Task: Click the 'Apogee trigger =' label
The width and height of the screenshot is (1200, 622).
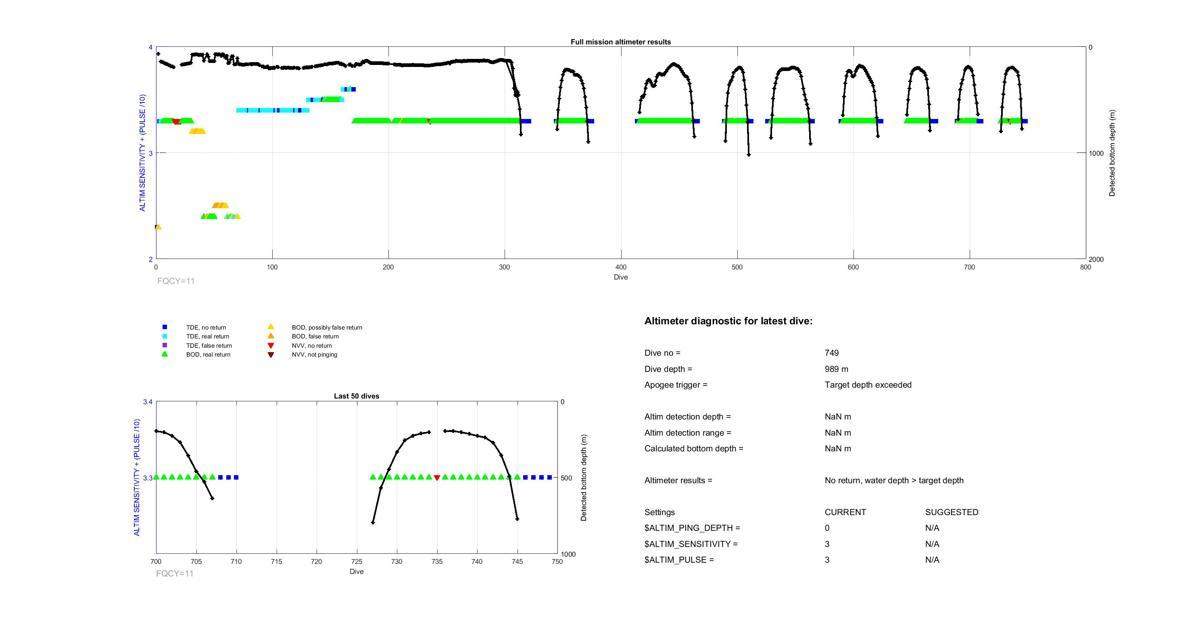Action: click(675, 385)
